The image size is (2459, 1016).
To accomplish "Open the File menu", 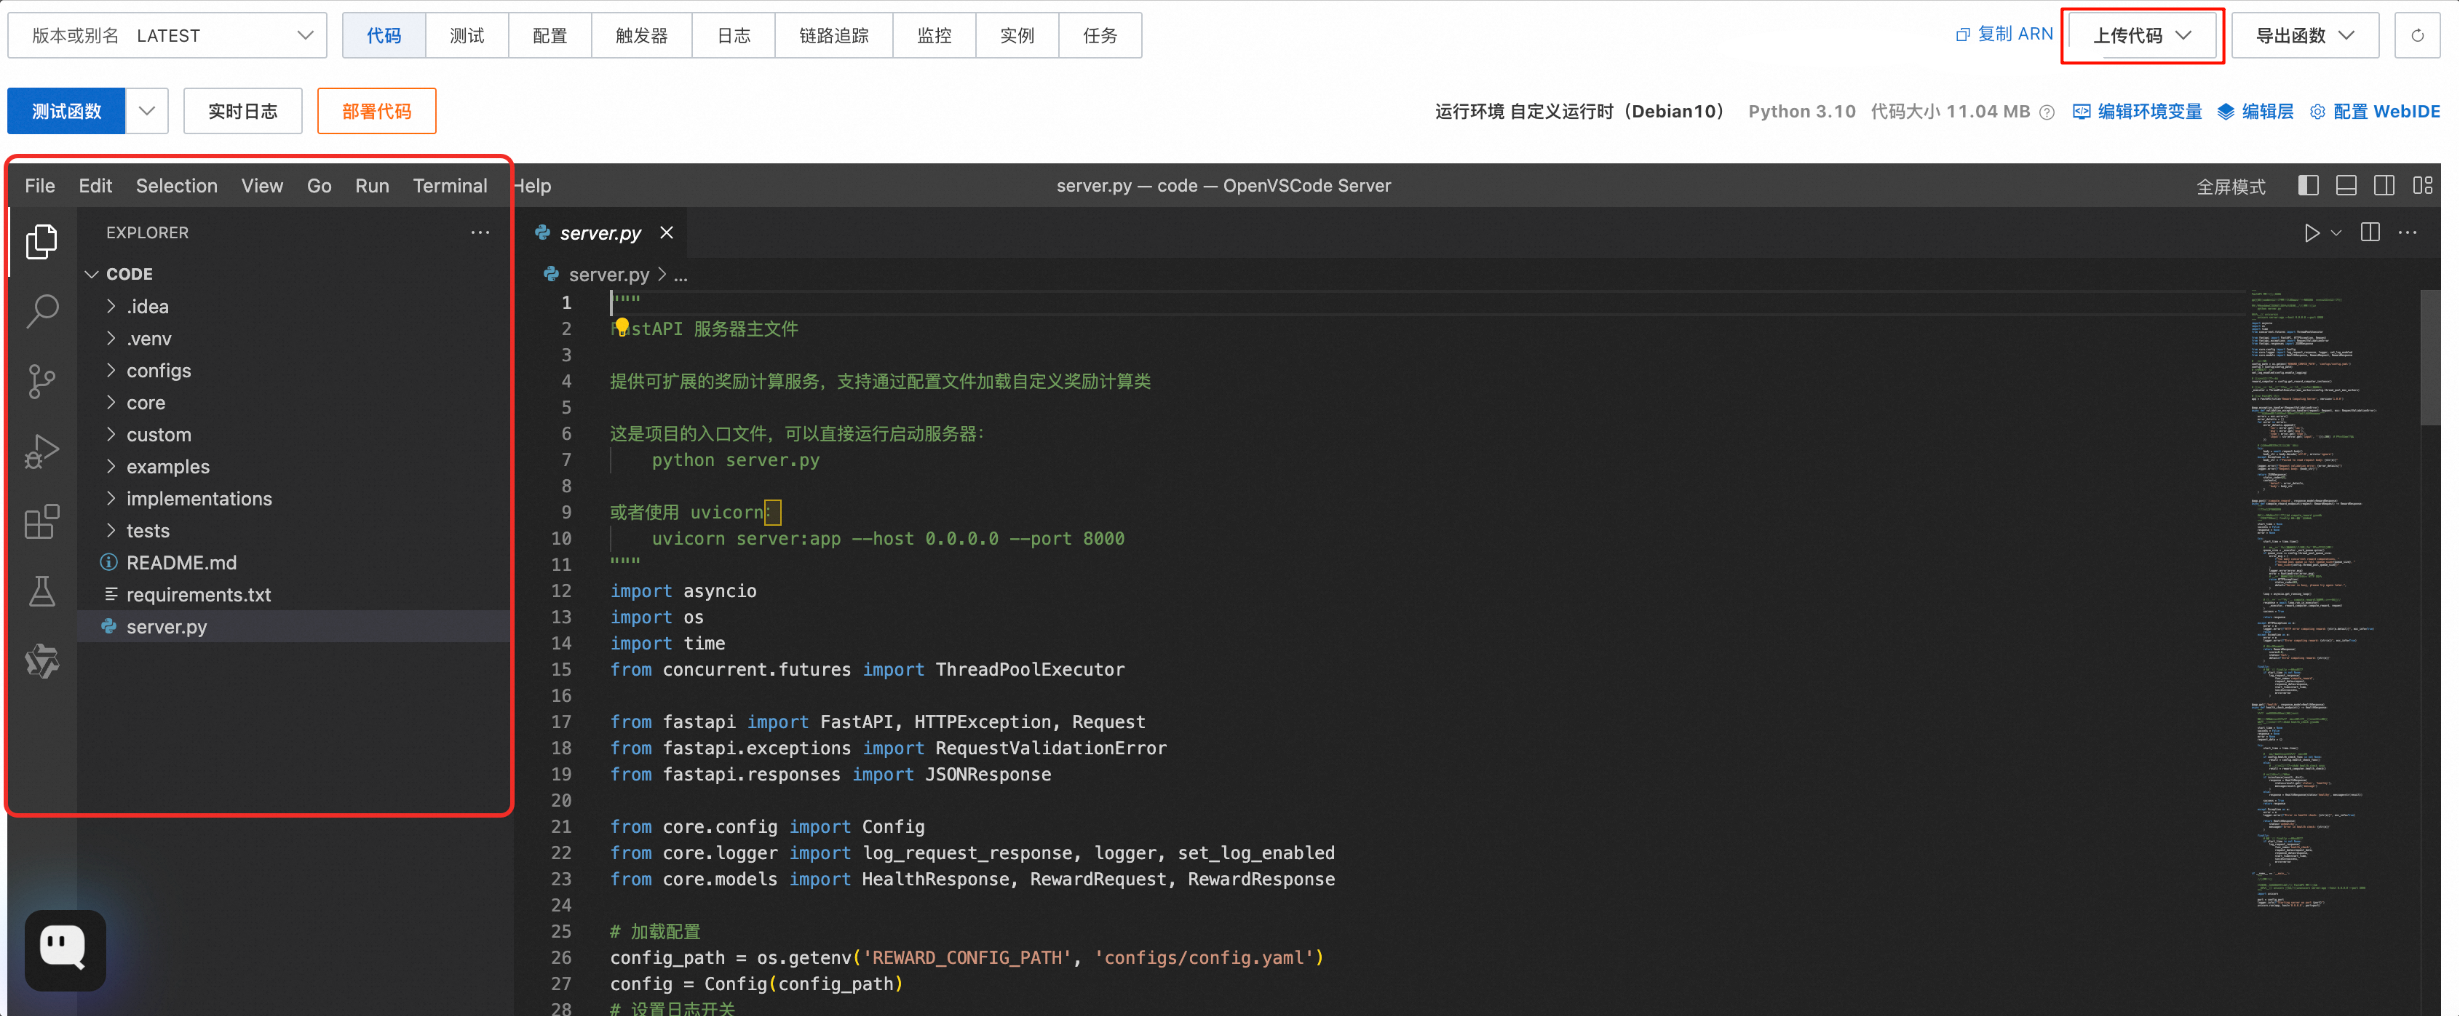I will click(x=40, y=186).
